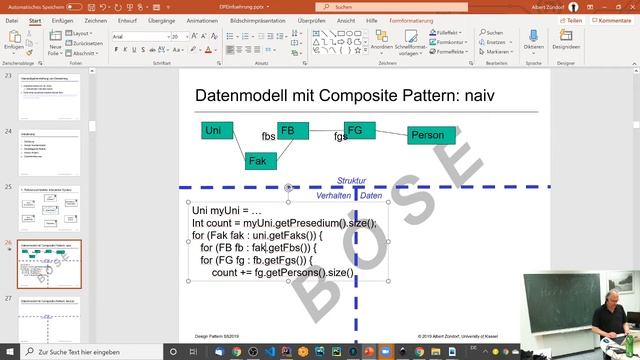Open the Fülleffekt dropdown
The image size is (640, 360).
pyautogui.click(x=445, y=33)
